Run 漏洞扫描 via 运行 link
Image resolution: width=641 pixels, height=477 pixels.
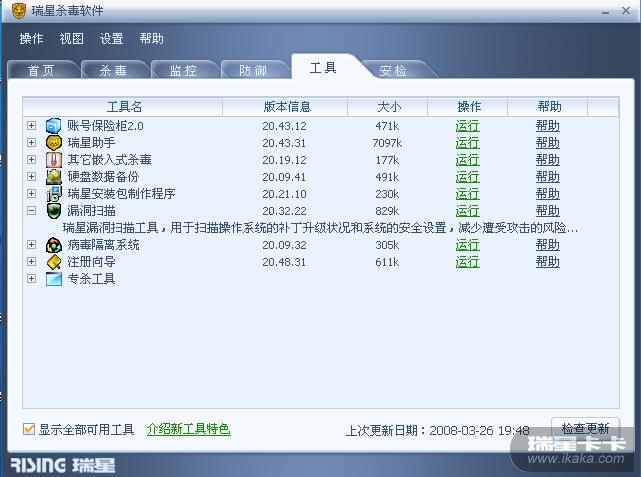(467, 211)
